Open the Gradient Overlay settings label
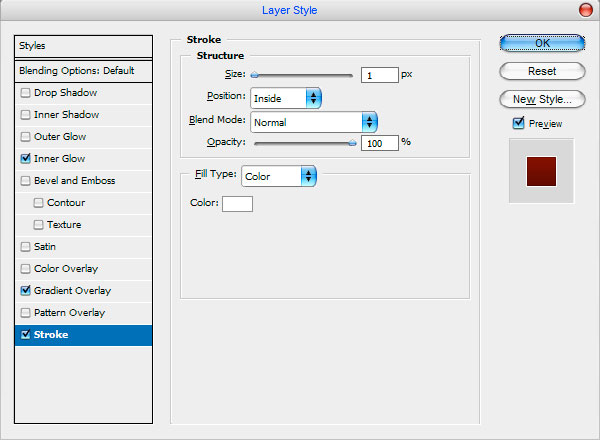This screenshot has width=600, height=440. coord(72,290)
